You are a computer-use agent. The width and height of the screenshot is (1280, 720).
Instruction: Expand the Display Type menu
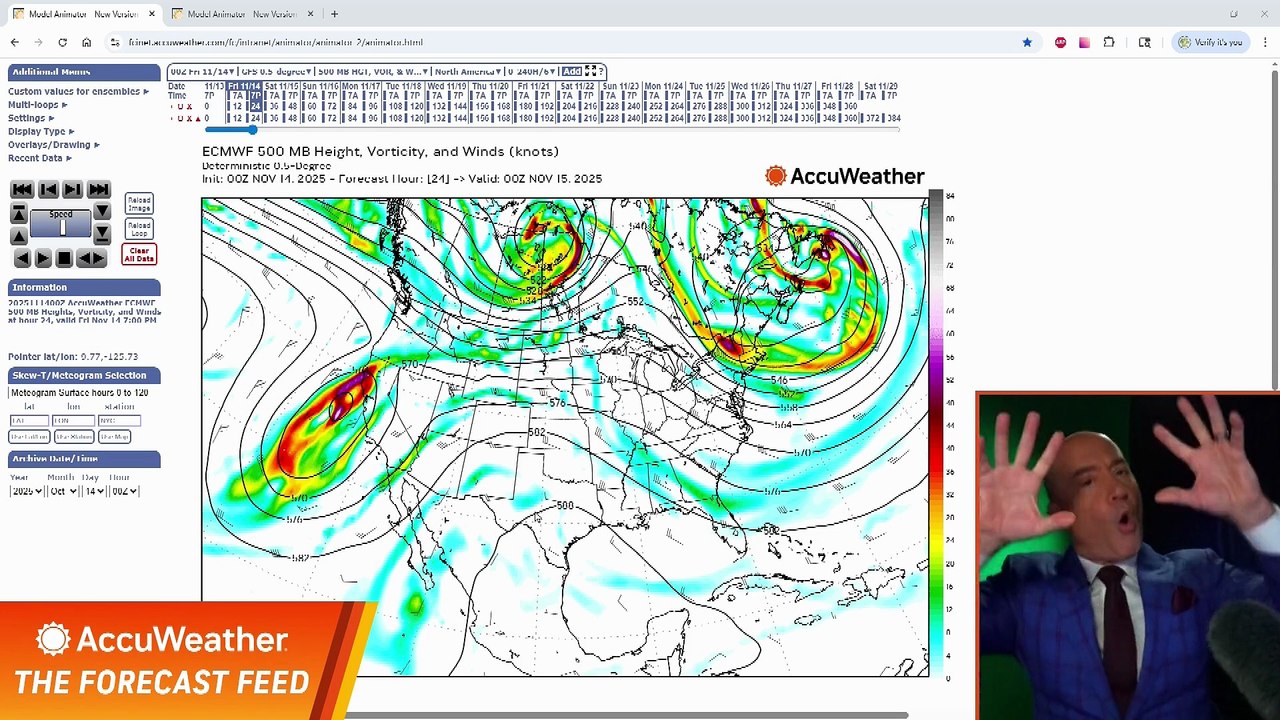[x=41, y=131]
